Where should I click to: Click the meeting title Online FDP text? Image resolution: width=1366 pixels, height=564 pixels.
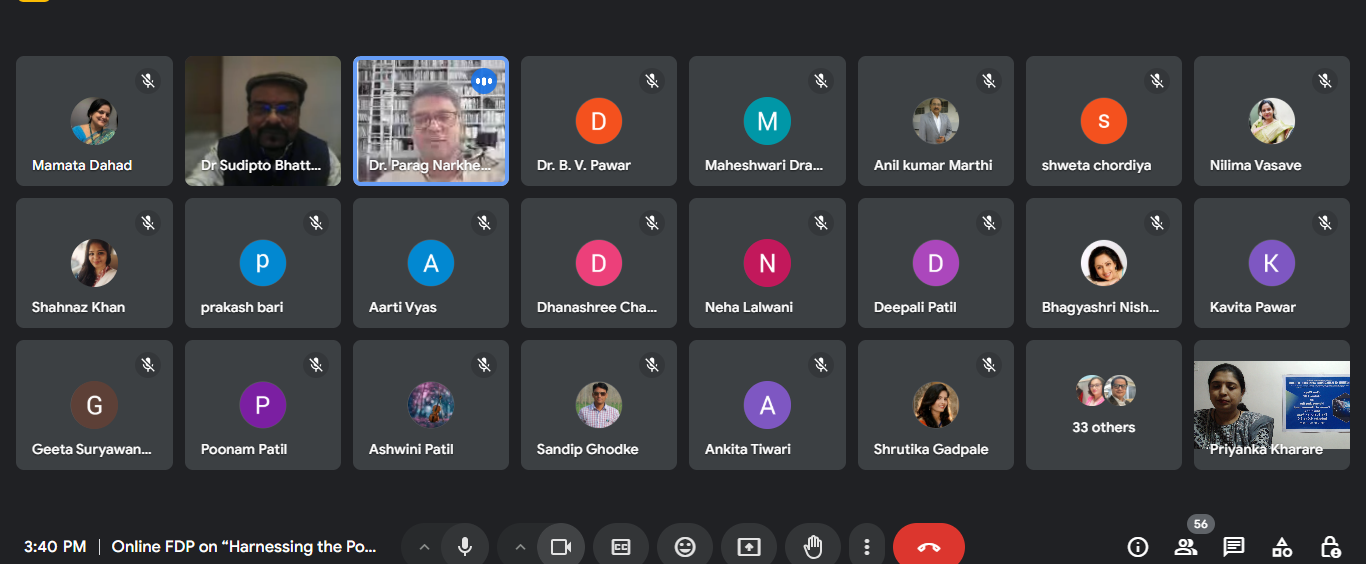[x=244, y=547]
